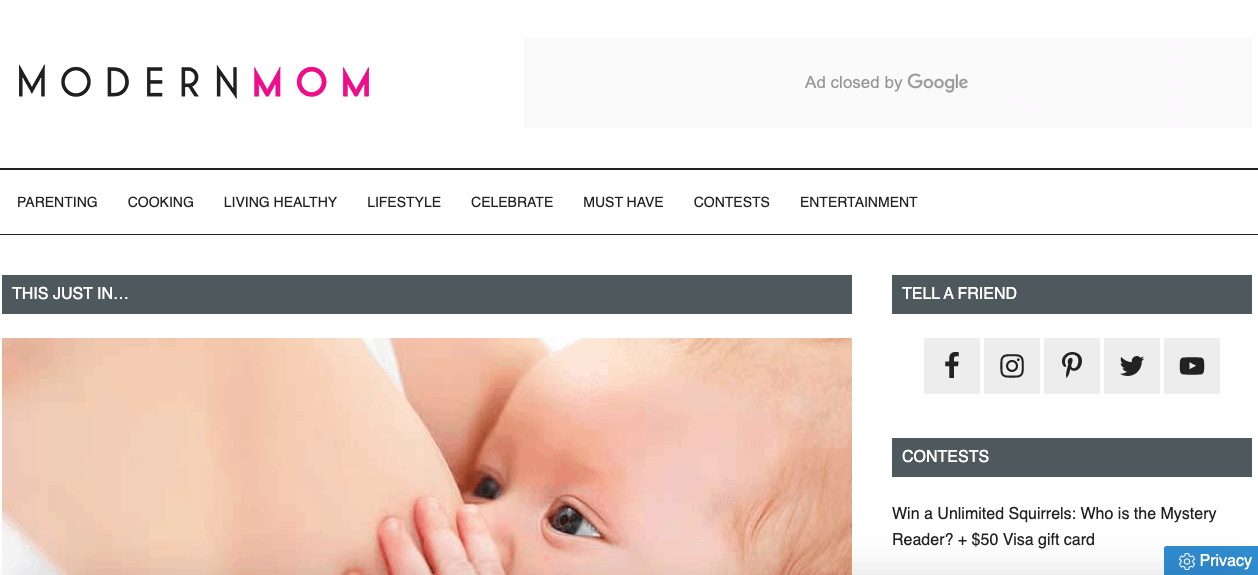The image size is (1258, 575).
Task: Open the breastfeeding baby featured image
Action: tap(427, 456)
